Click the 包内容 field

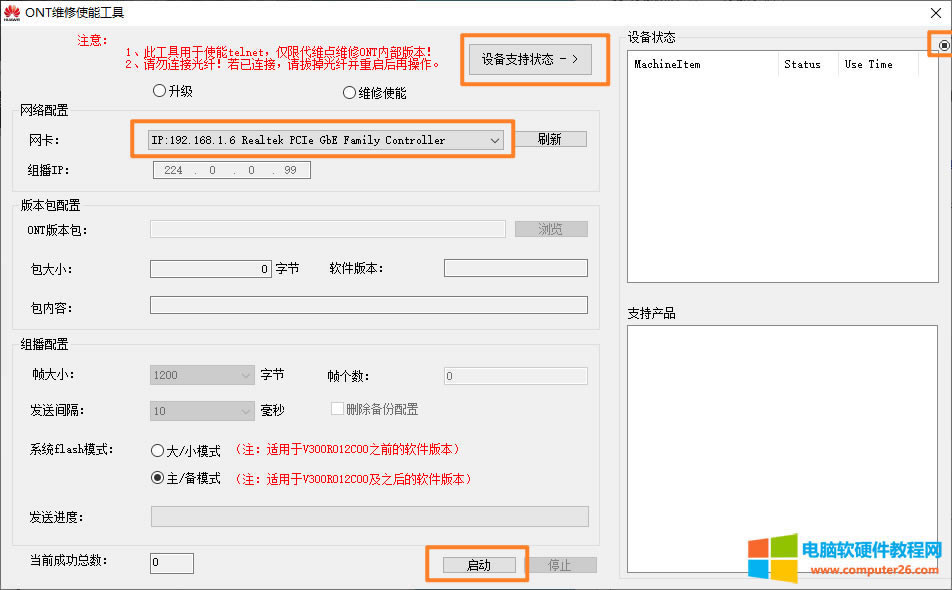coord(369,305)
